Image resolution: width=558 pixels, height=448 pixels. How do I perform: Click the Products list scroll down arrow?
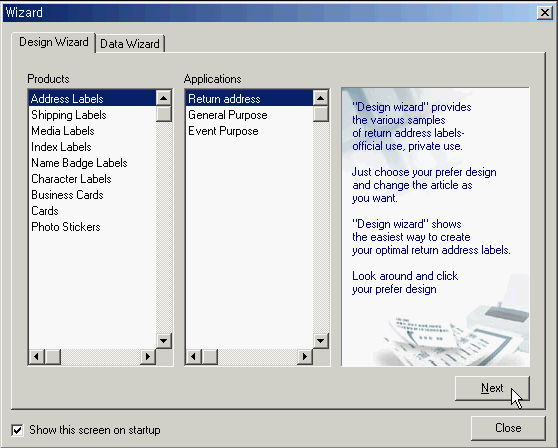click(x=164, y=341)
